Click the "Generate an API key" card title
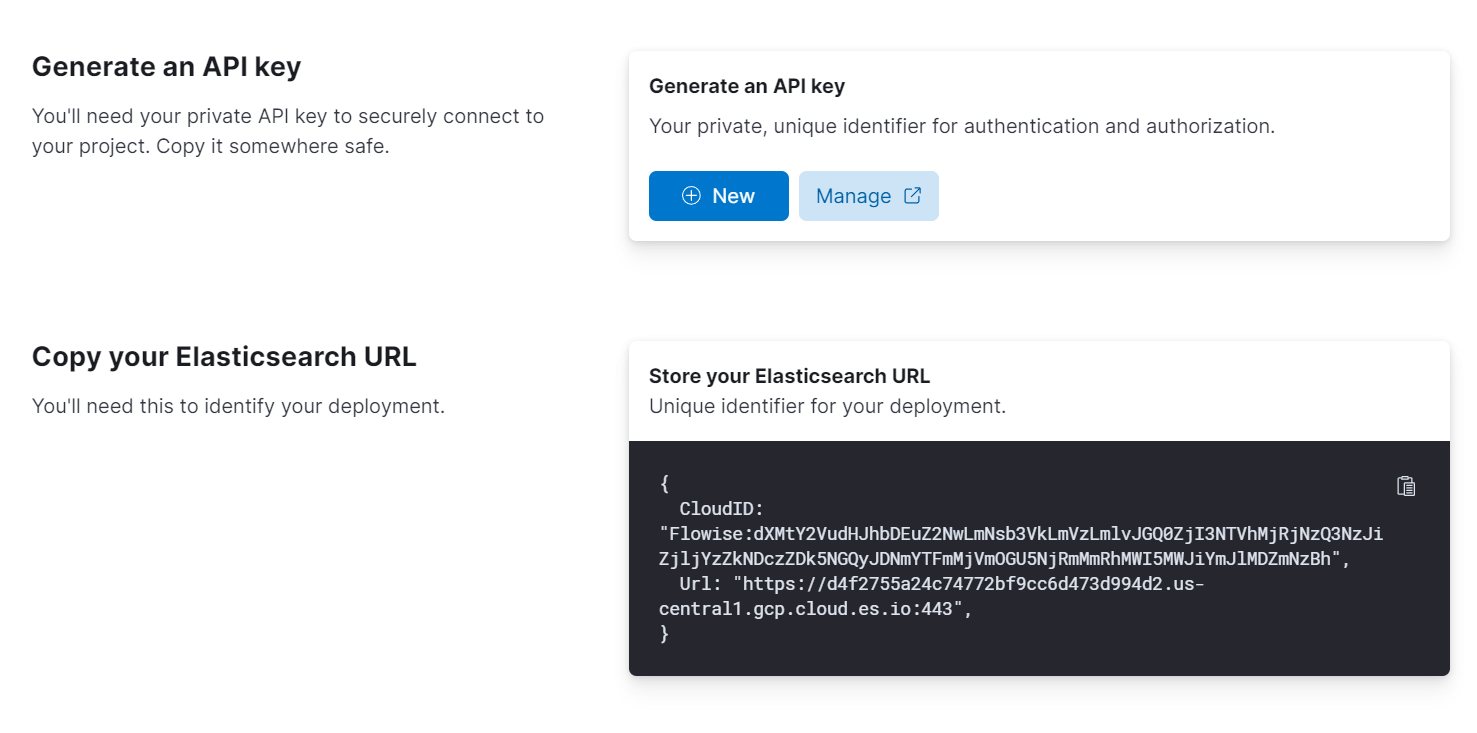 [747, 86]
